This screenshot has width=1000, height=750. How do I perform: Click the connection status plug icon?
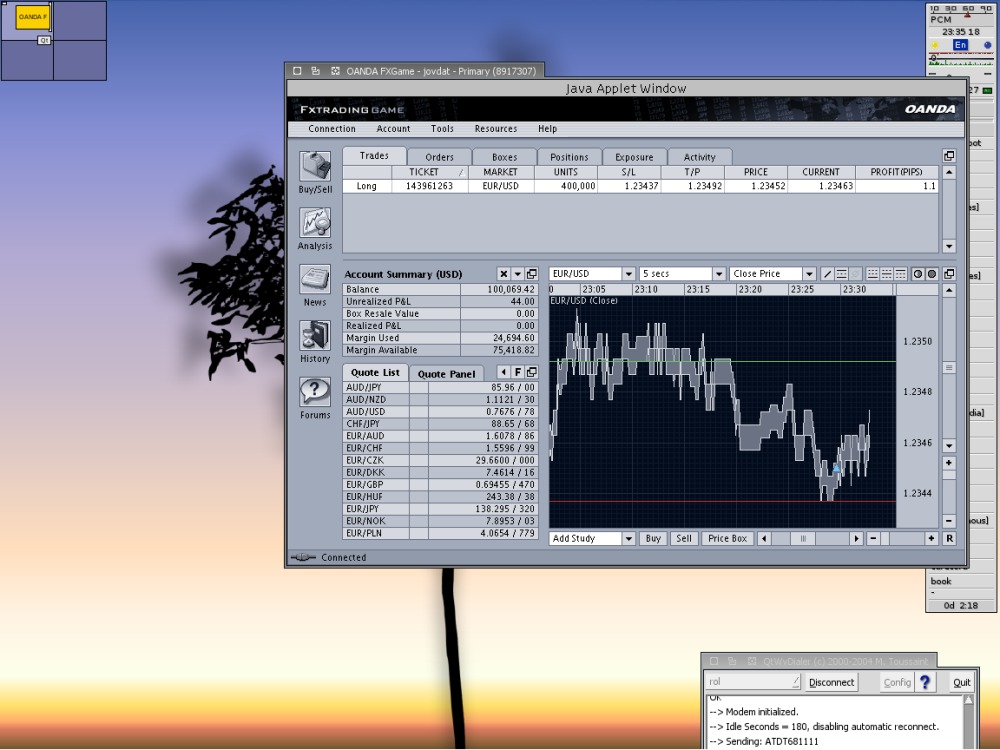pos(304,557)
